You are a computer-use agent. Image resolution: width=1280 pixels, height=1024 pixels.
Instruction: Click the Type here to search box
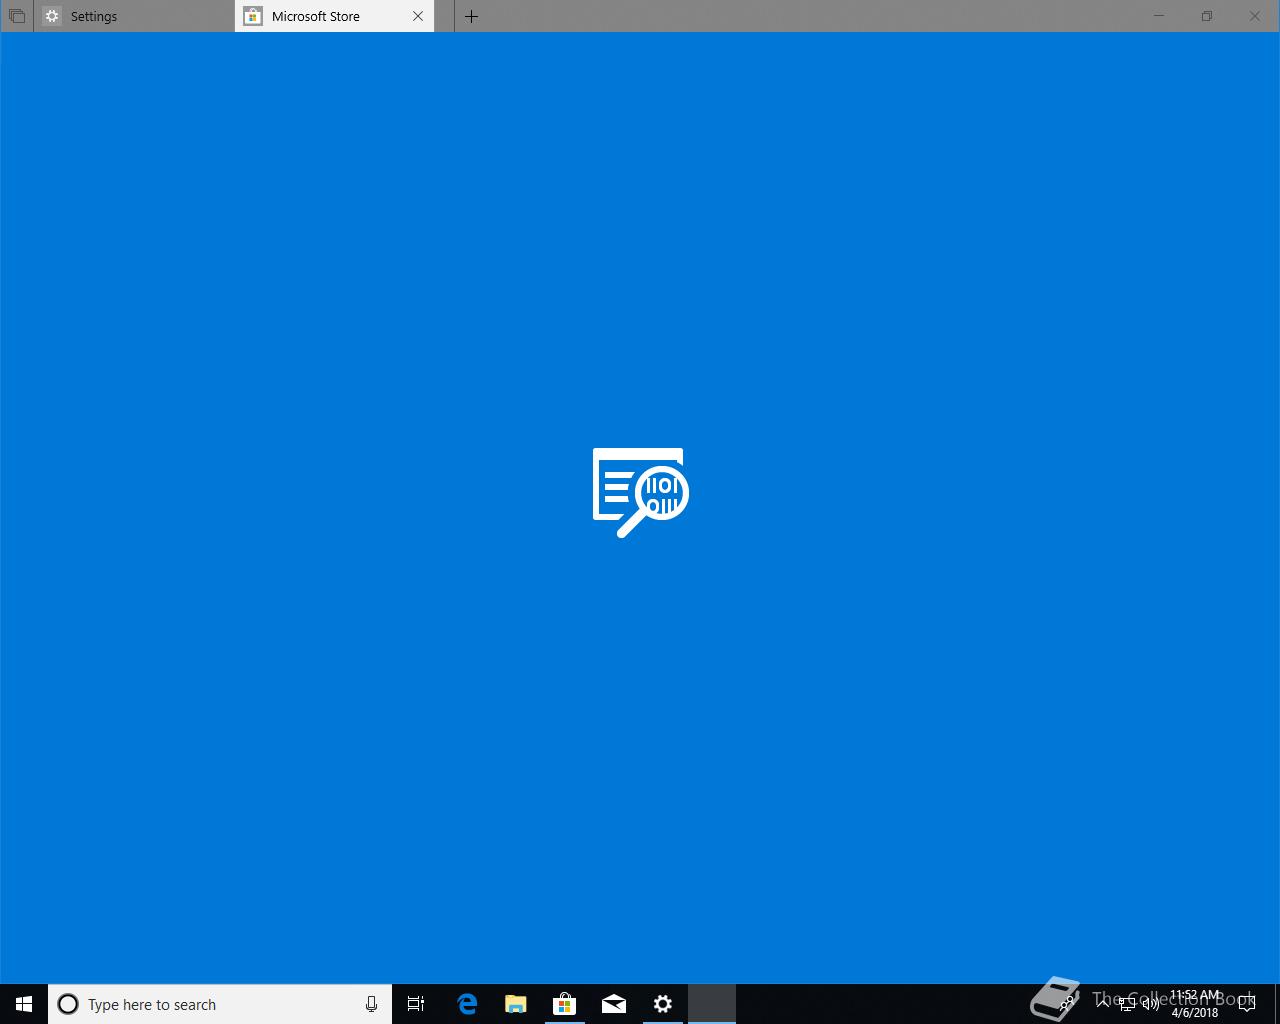[220, 1004]
